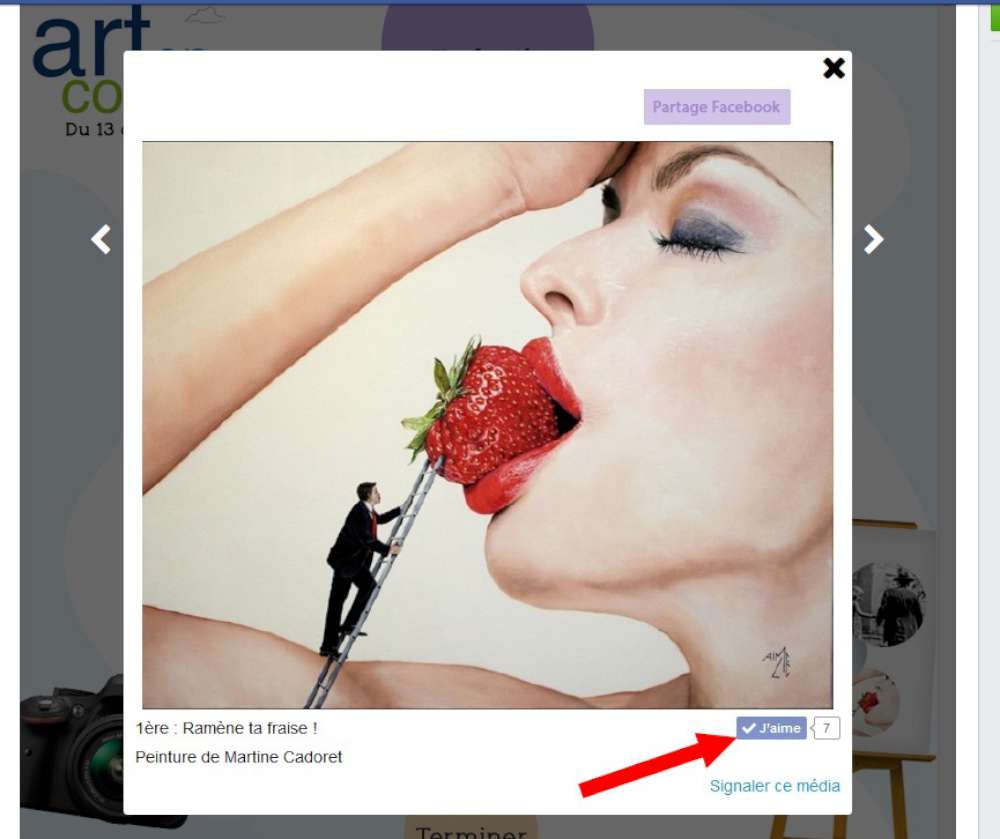Click the strawberry painting image
This screenshot has width=1000, height=839.
[487, 425]
